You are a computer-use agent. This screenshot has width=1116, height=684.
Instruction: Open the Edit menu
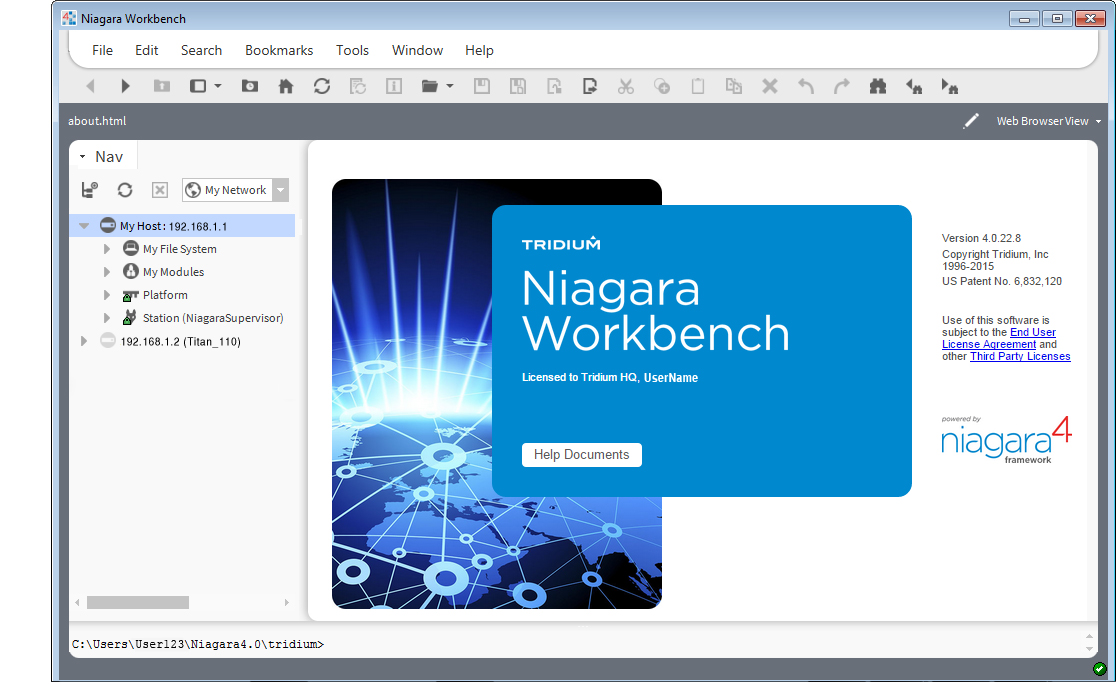coord(147,50)
